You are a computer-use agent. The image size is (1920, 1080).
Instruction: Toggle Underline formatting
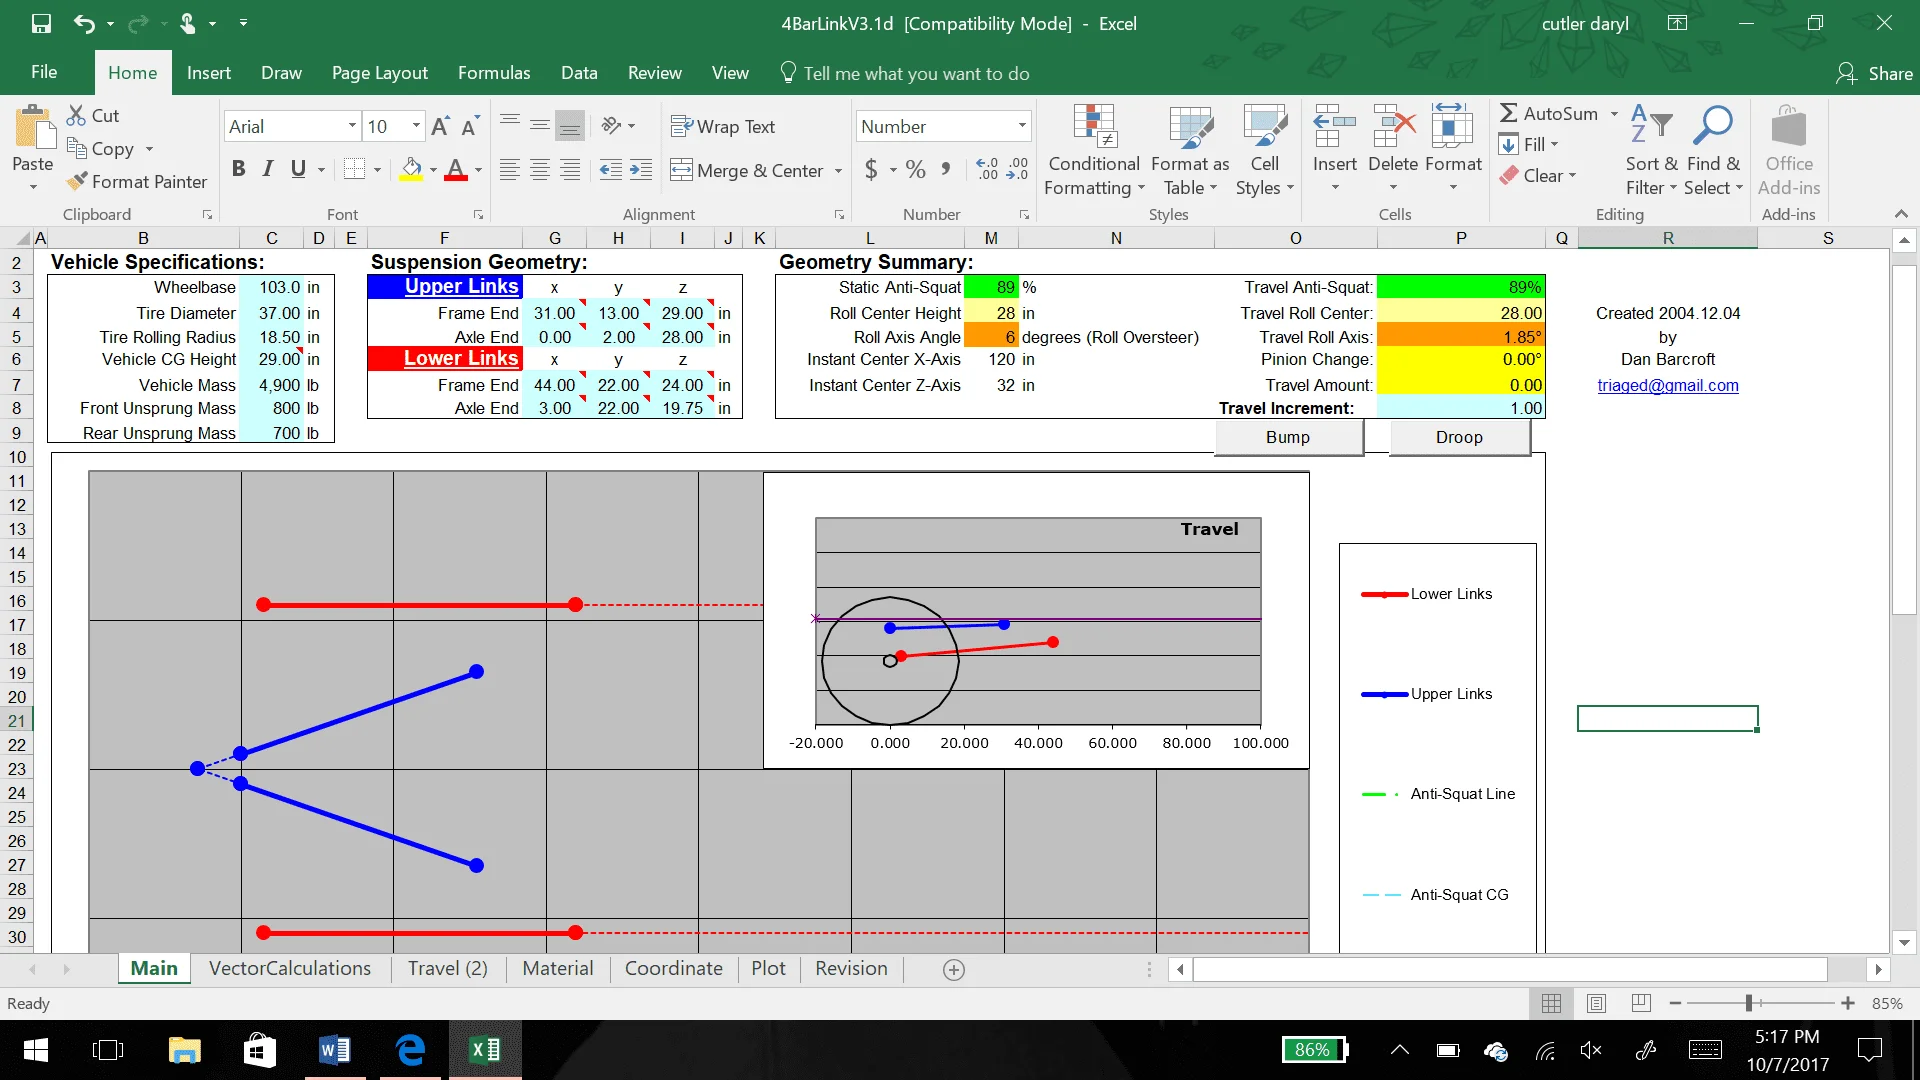coord(298,169)
